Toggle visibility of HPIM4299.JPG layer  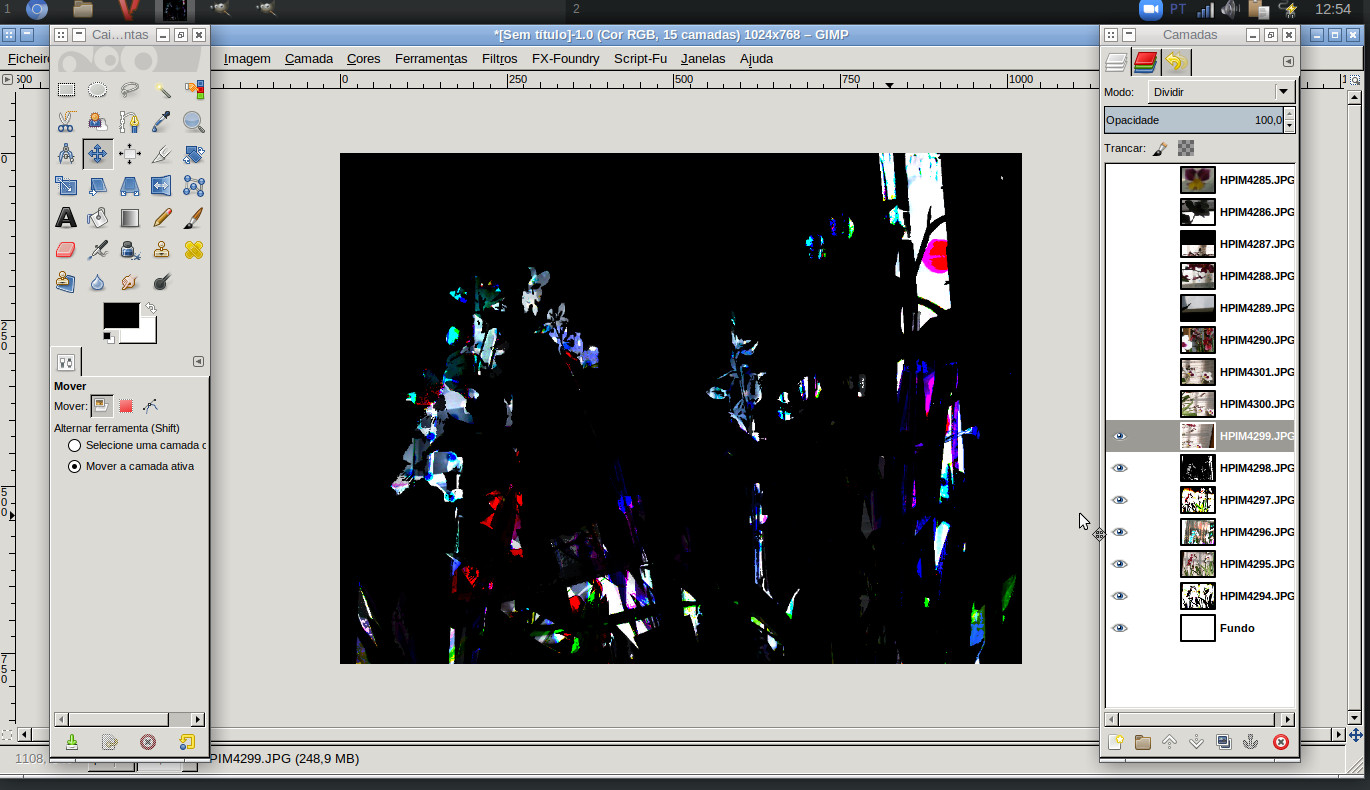click(1120, 436)
